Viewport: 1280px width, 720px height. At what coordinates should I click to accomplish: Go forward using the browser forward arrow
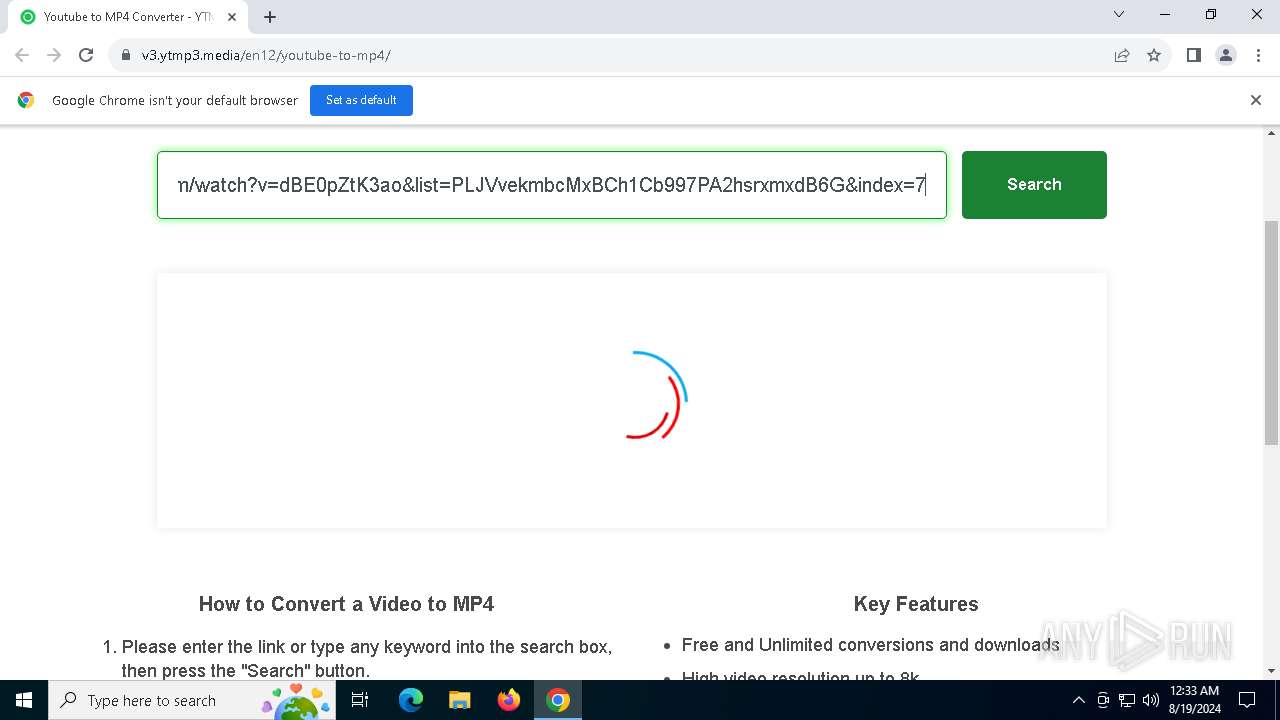pos(54,55)
